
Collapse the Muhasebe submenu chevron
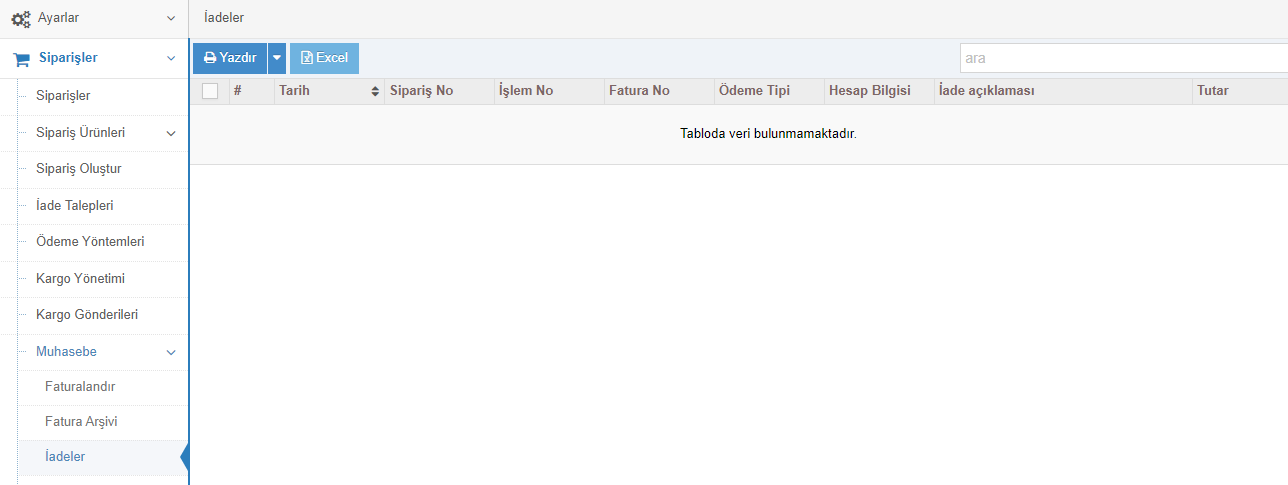tap(171, 352)
